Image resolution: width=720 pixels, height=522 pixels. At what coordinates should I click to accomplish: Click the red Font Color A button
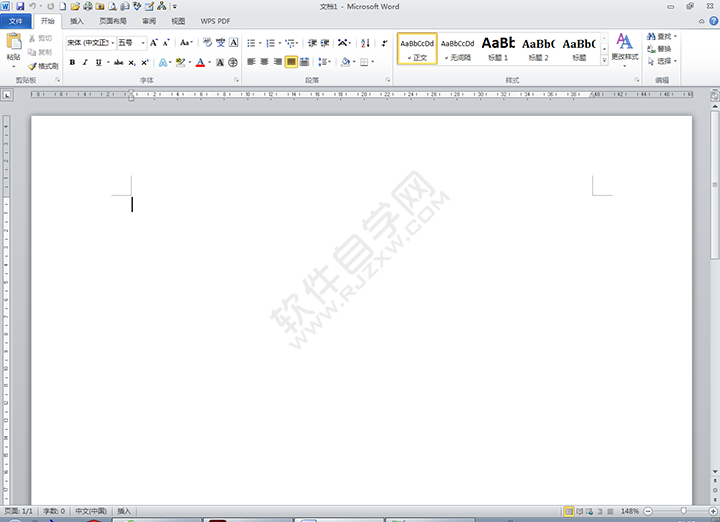click(200, 62)
